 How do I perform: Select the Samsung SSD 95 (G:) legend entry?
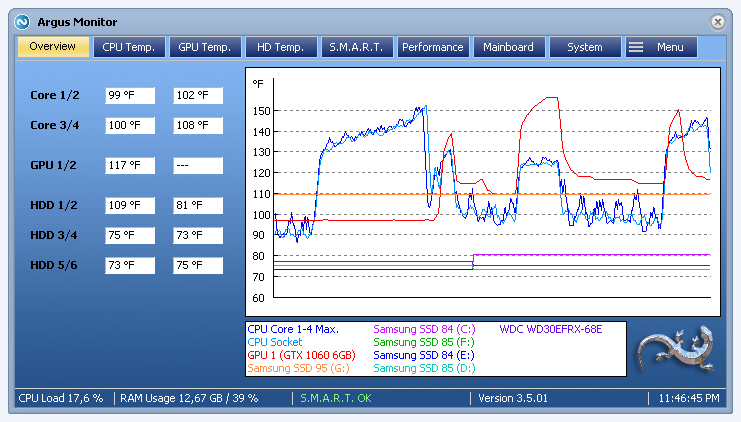298,368
